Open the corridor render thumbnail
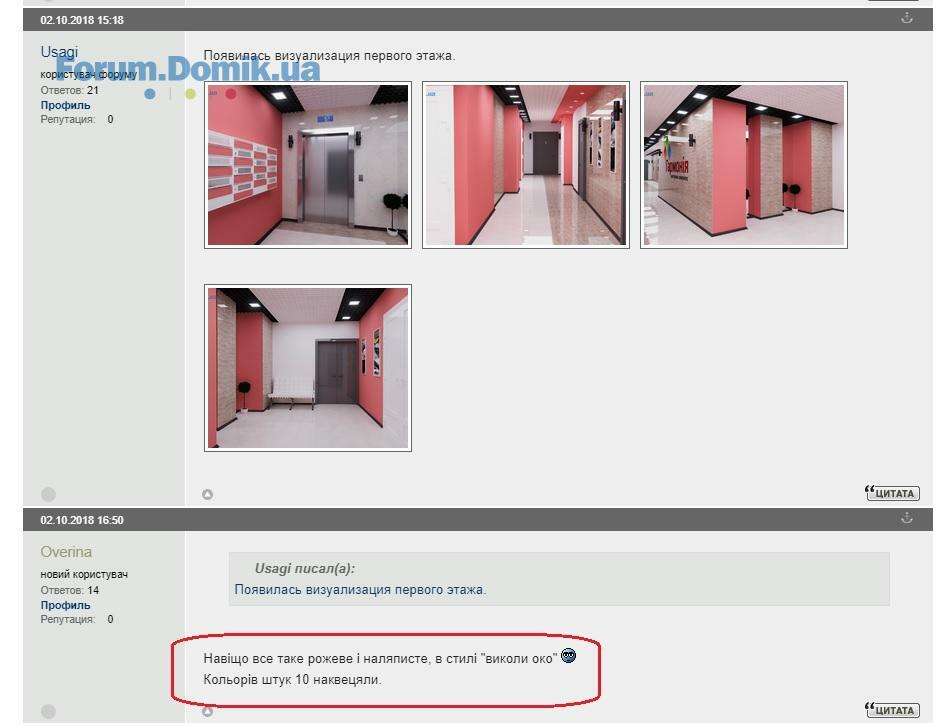Viewport: 941px width, 726px height. point(526,165)
